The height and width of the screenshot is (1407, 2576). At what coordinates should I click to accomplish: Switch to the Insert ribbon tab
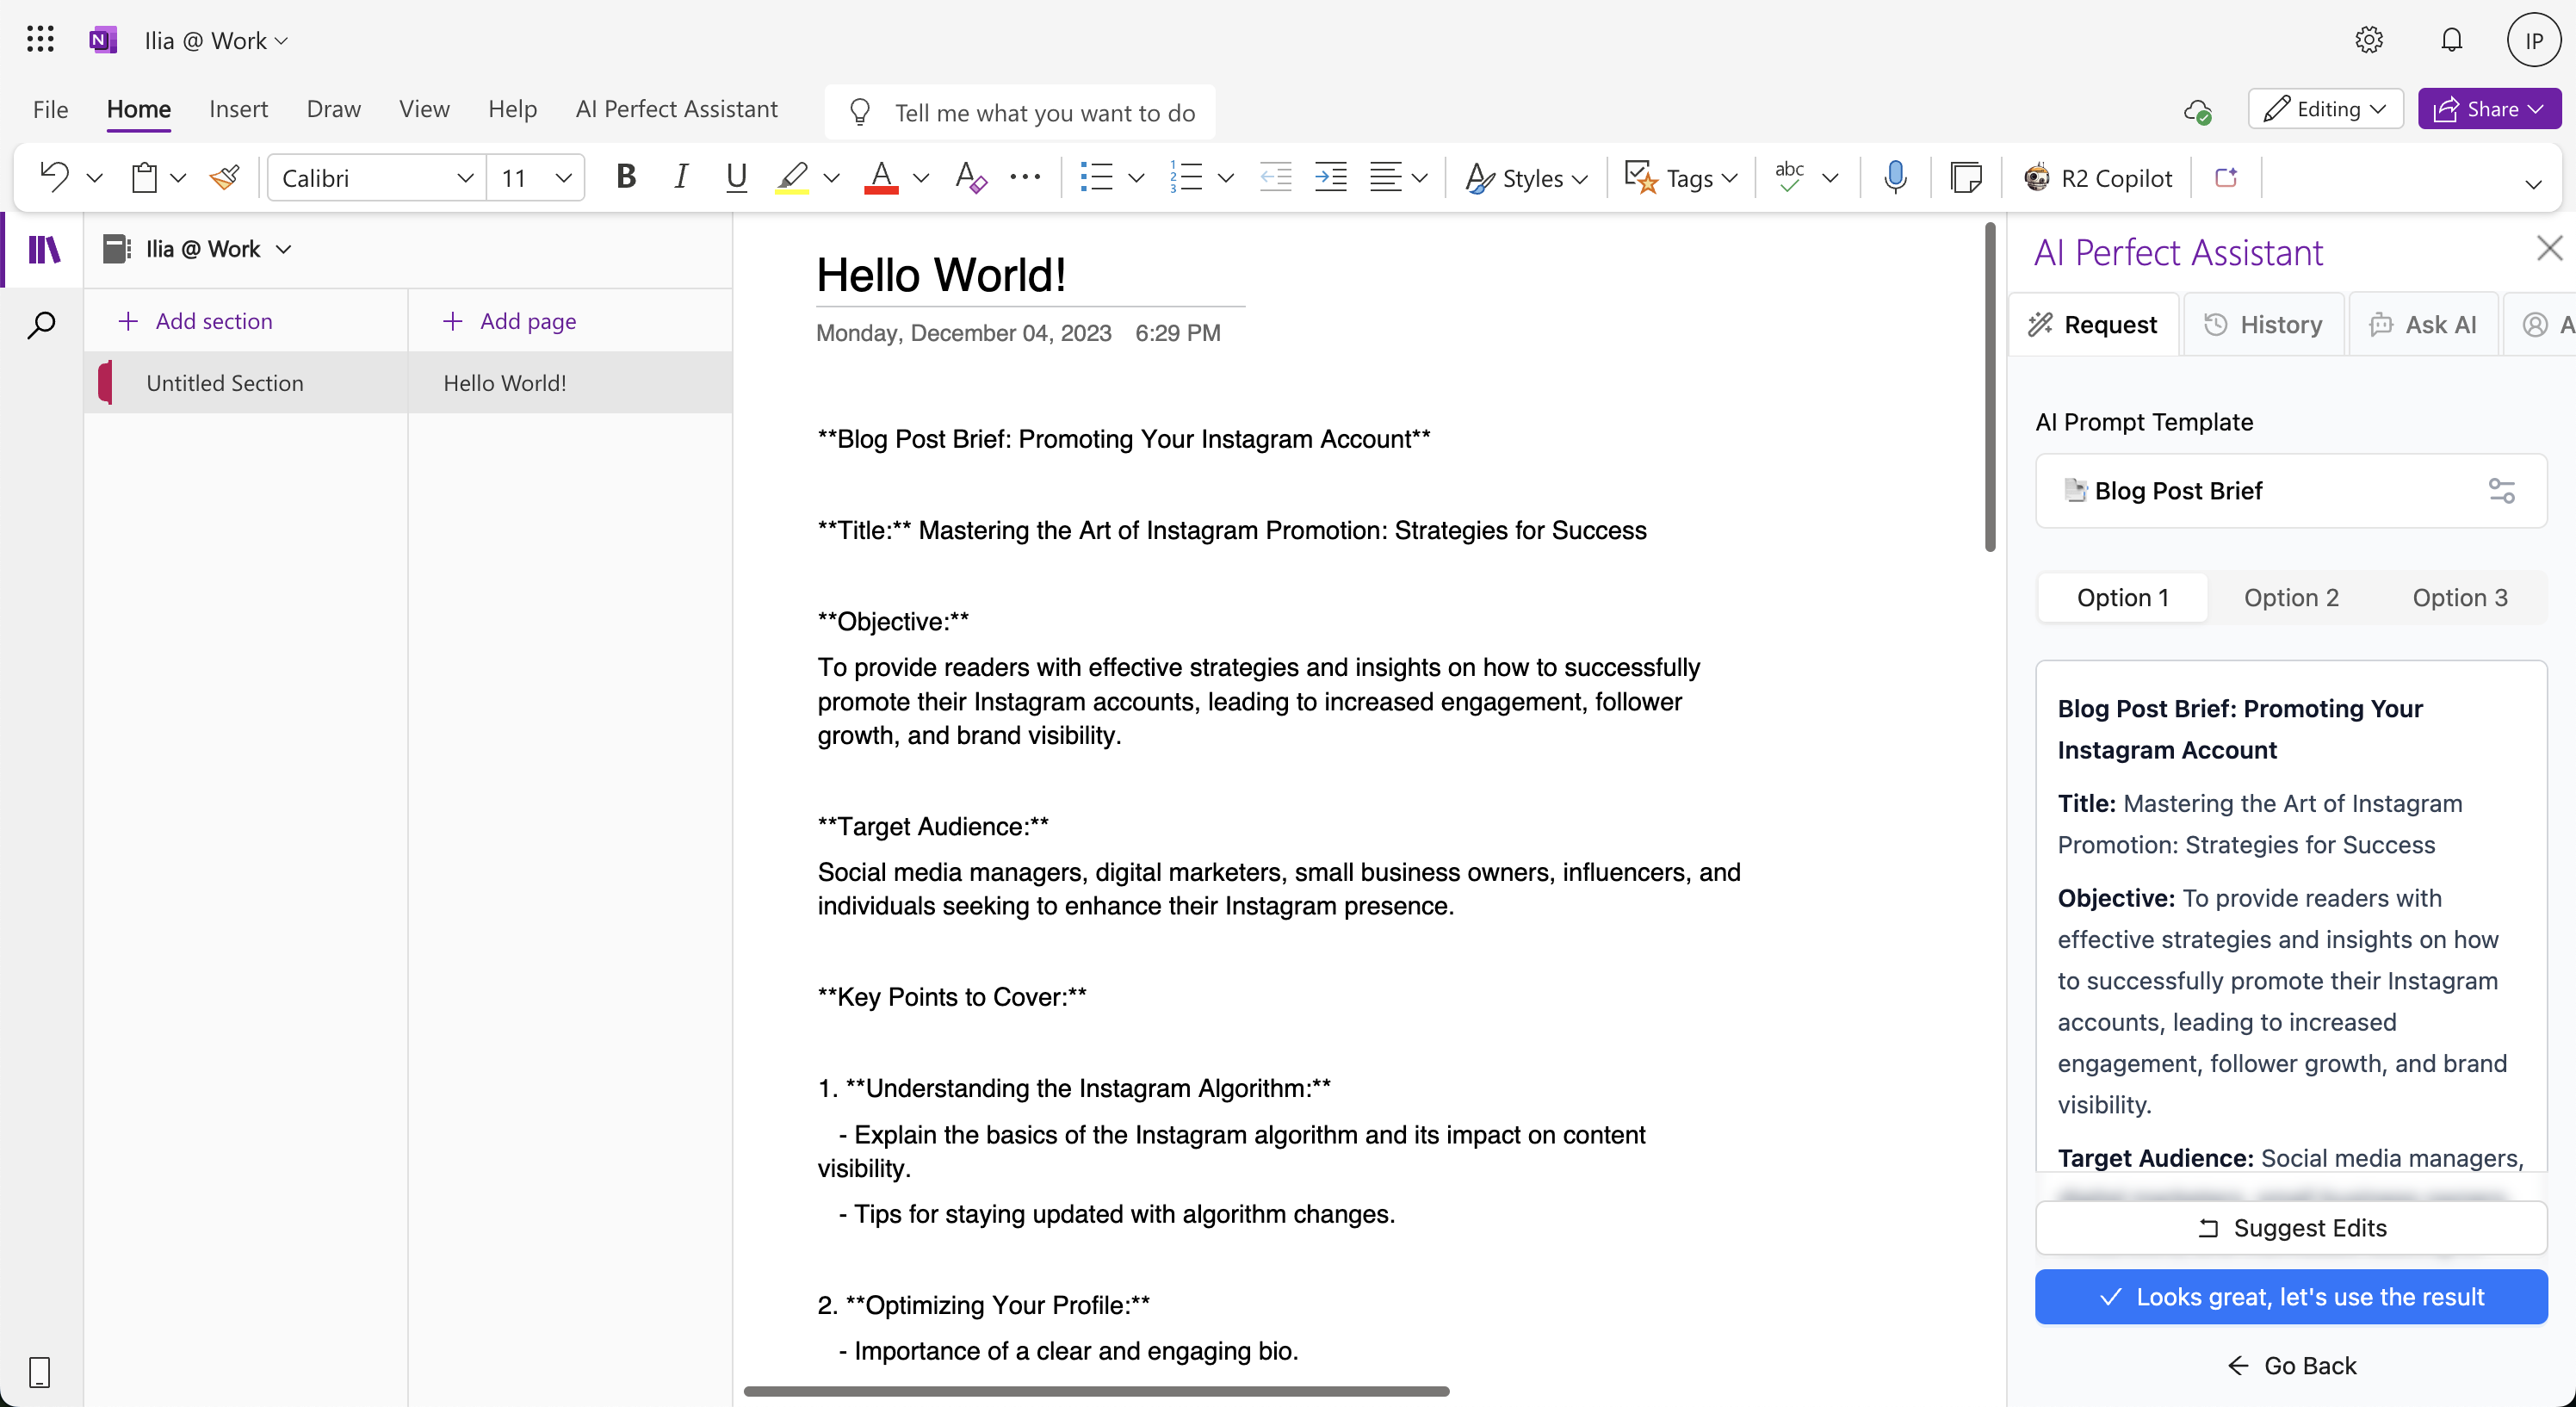pos(238,109)
